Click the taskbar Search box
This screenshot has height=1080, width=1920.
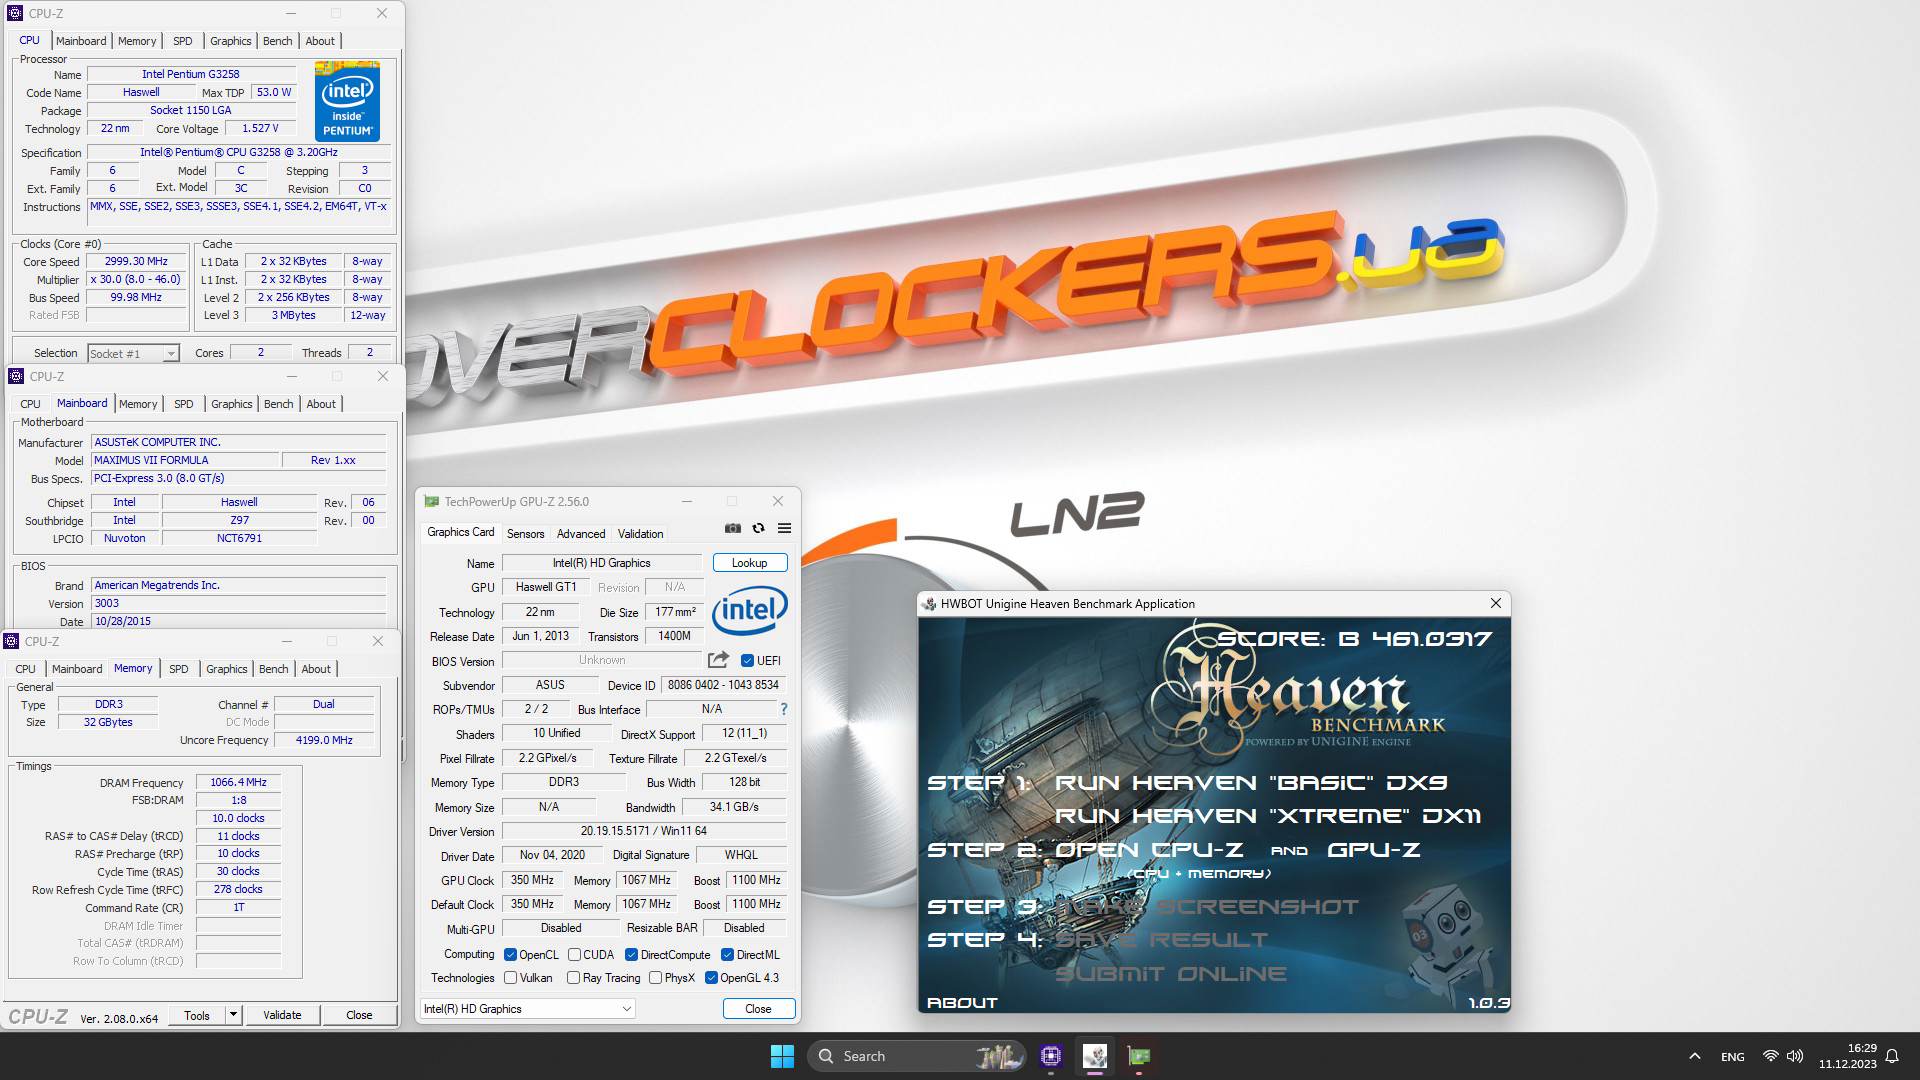pos(916,1056)
